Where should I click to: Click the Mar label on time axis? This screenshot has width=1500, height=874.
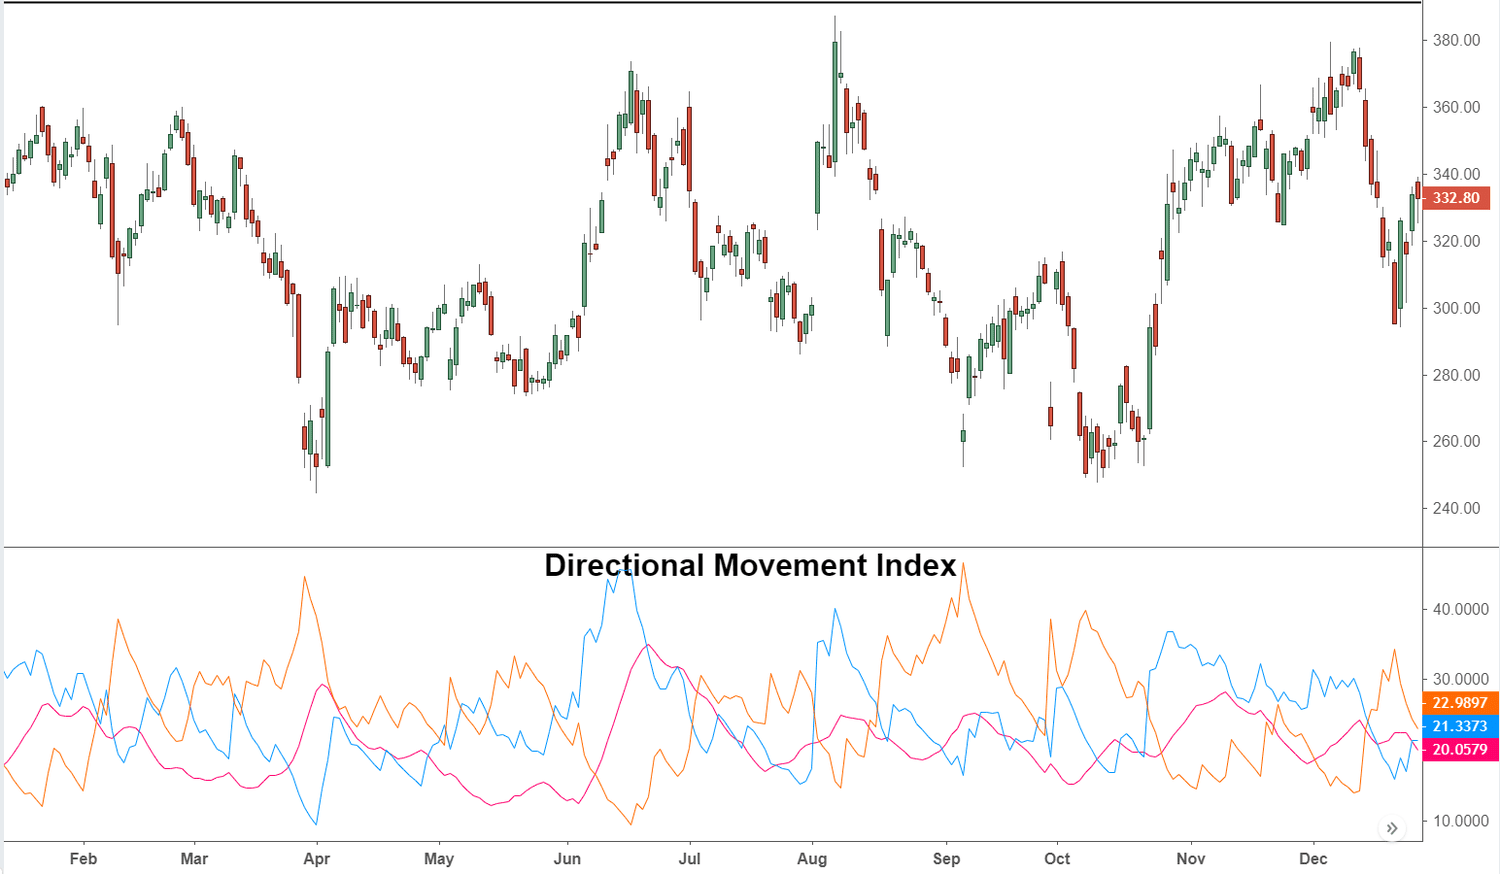coord(194,859)
